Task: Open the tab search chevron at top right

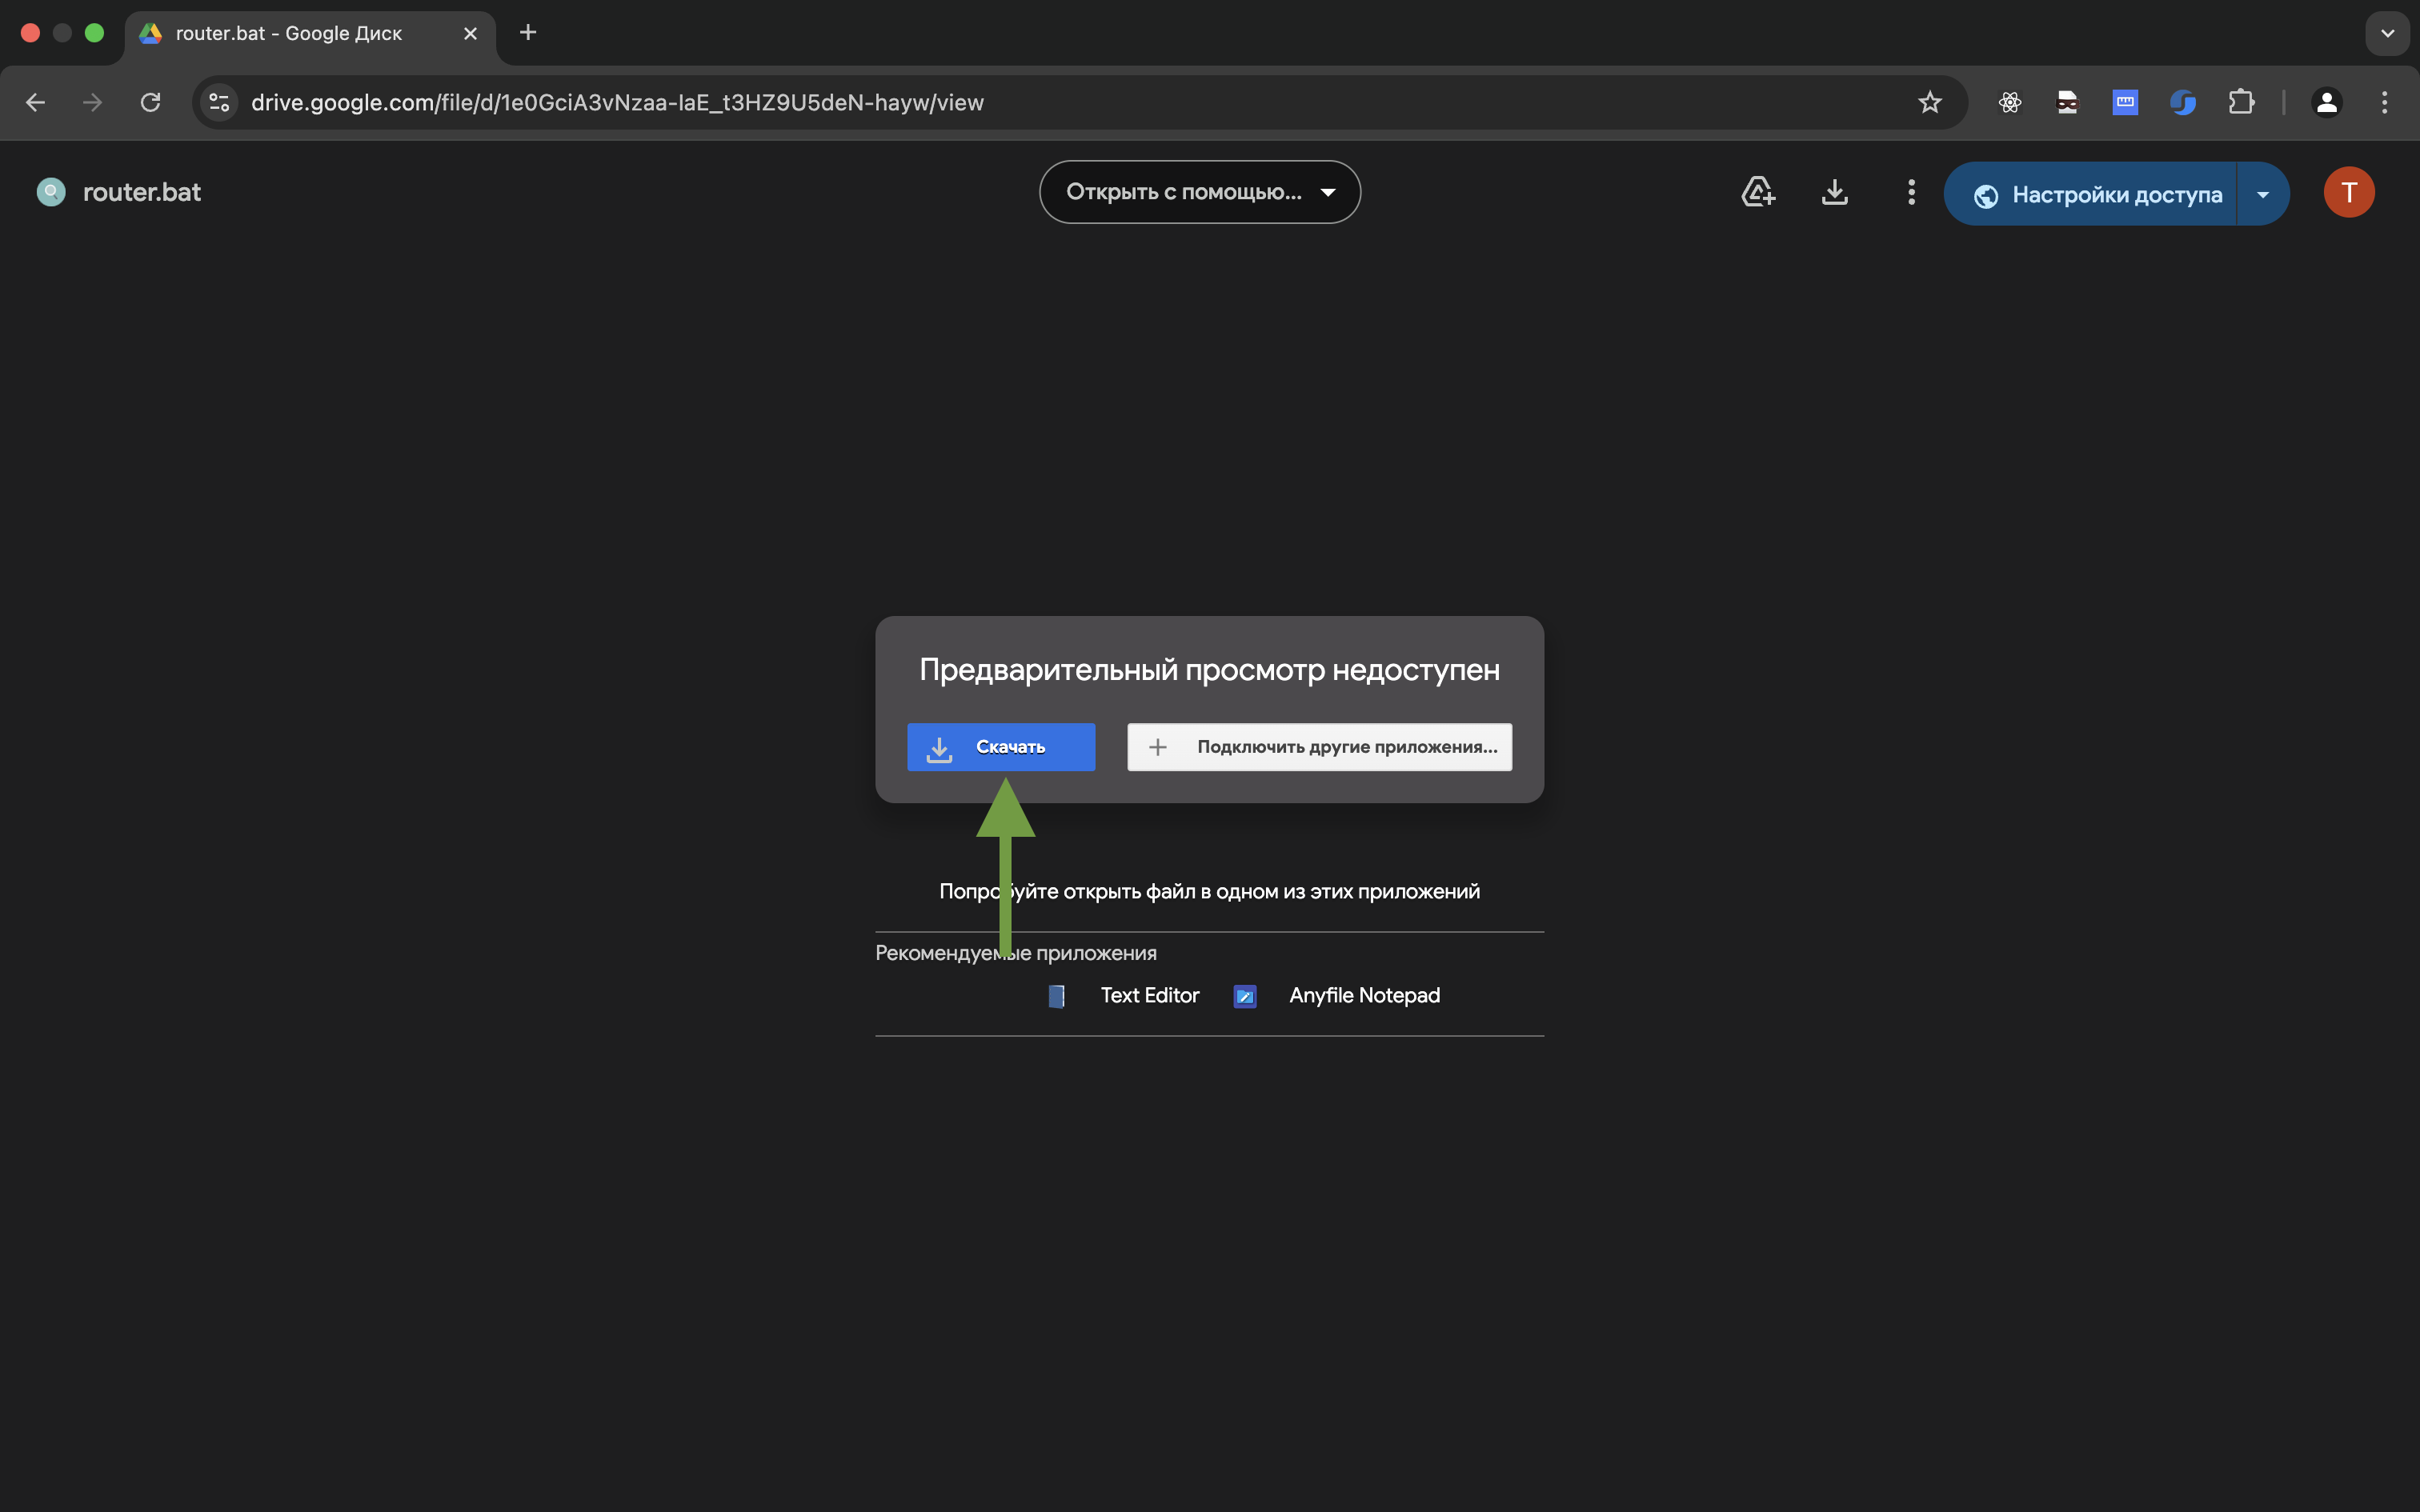Action: [x=2387, y=33]
